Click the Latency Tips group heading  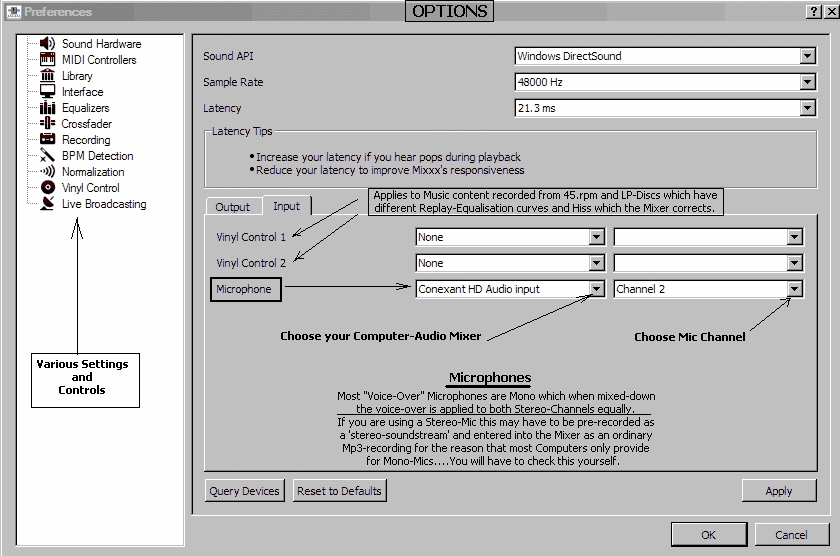(x=242, y=131)
